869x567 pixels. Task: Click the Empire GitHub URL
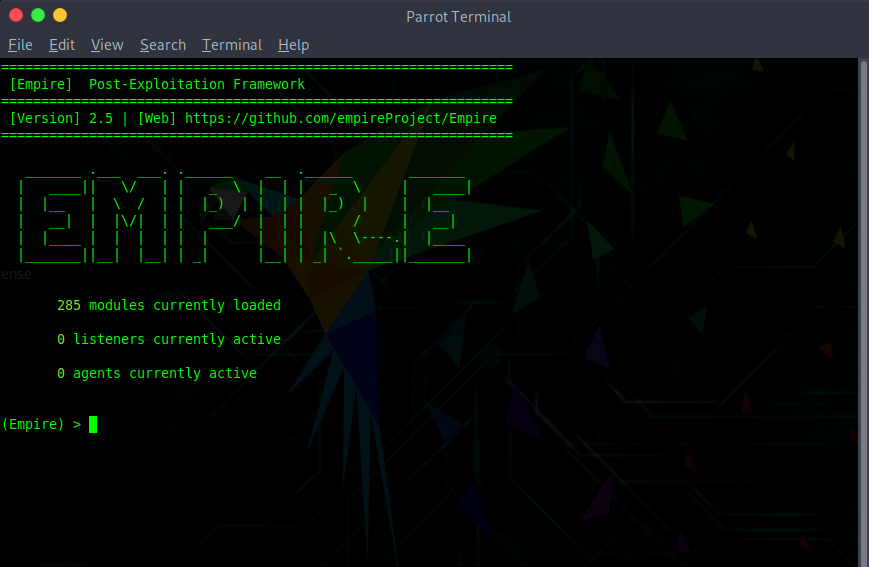tap(341, 118)
